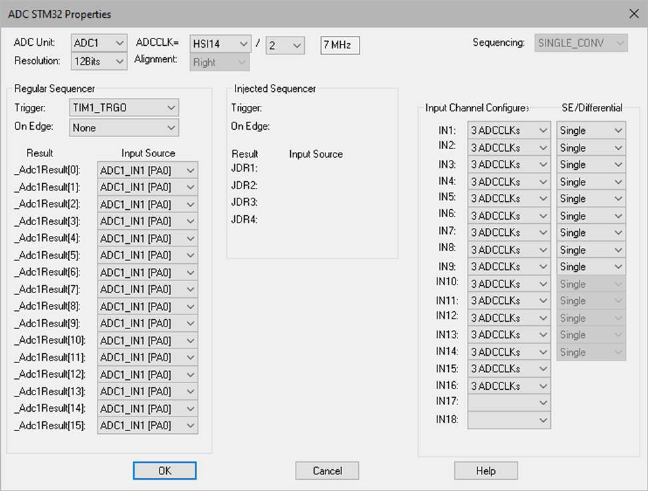Open the ADCCLK divider dropdown showing 2
The height and width of the screenshot is (491, 648).
tap(285, 45)
